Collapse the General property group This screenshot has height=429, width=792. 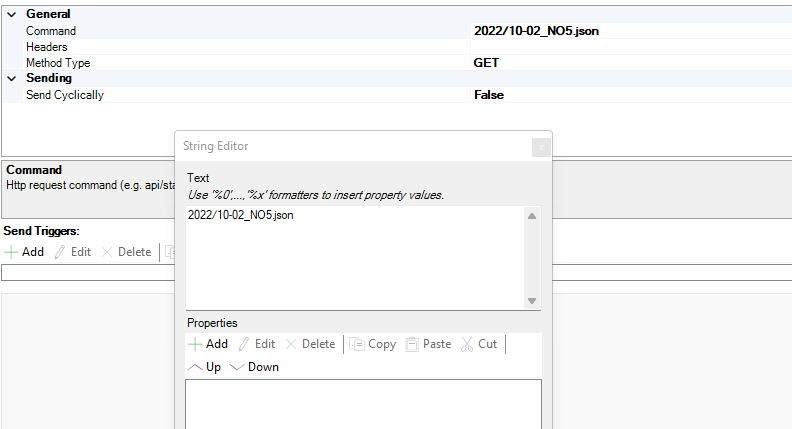pos(12,15)
